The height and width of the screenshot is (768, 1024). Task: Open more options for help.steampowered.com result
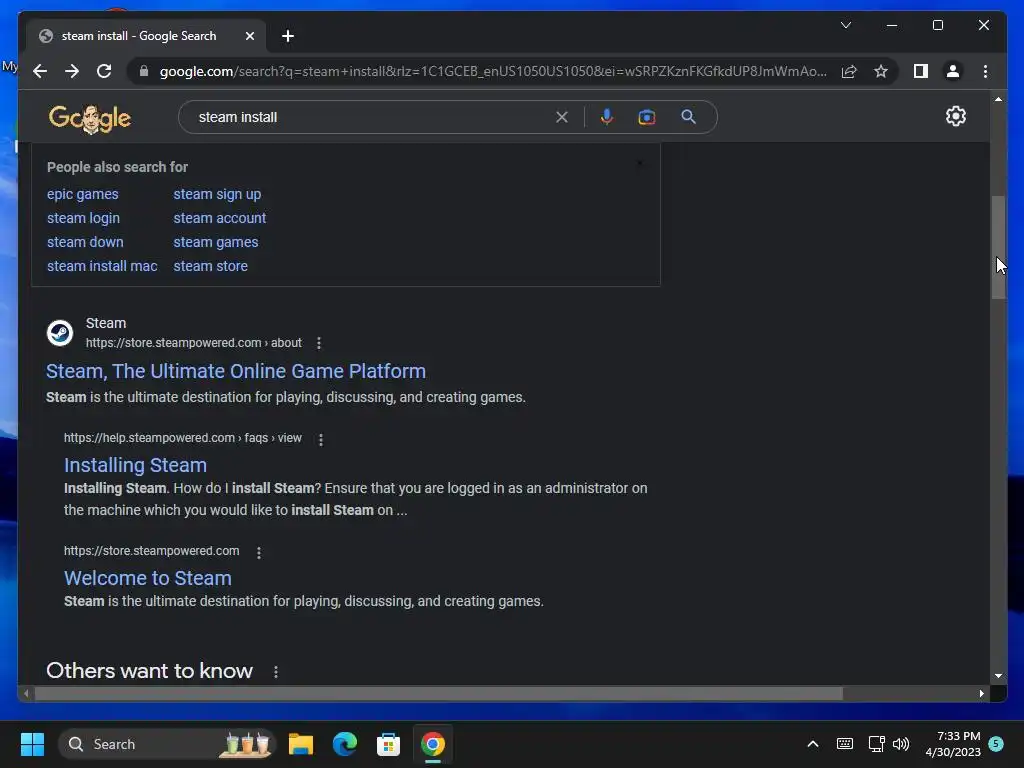321,440
